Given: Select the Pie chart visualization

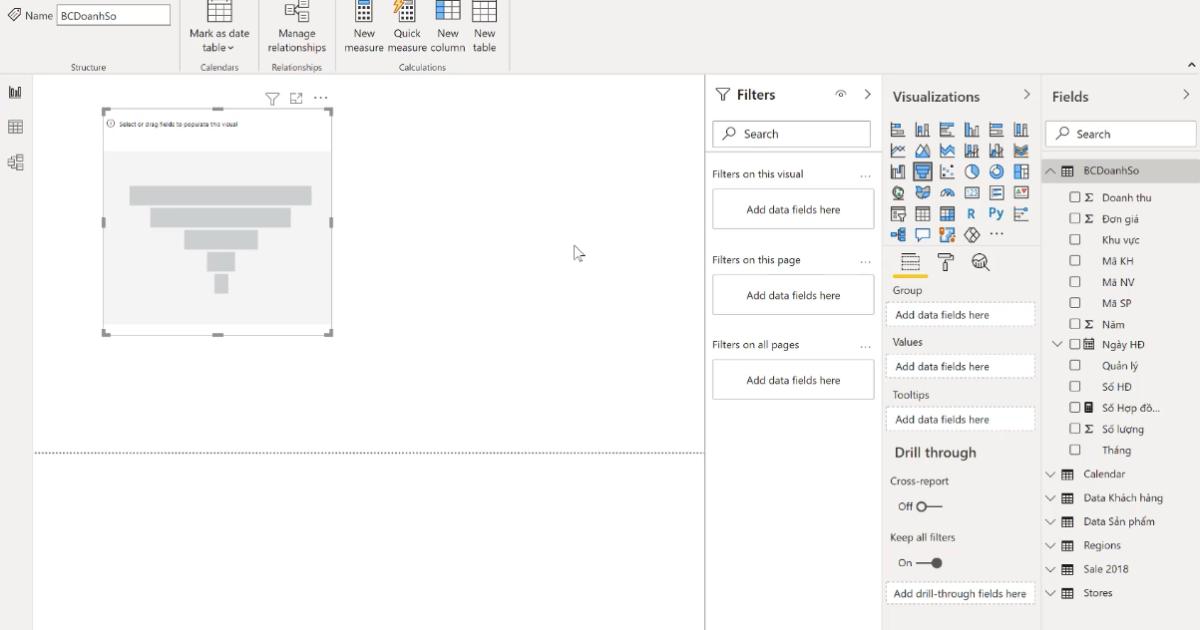Looking at the screenshot, I should [971, 172].
